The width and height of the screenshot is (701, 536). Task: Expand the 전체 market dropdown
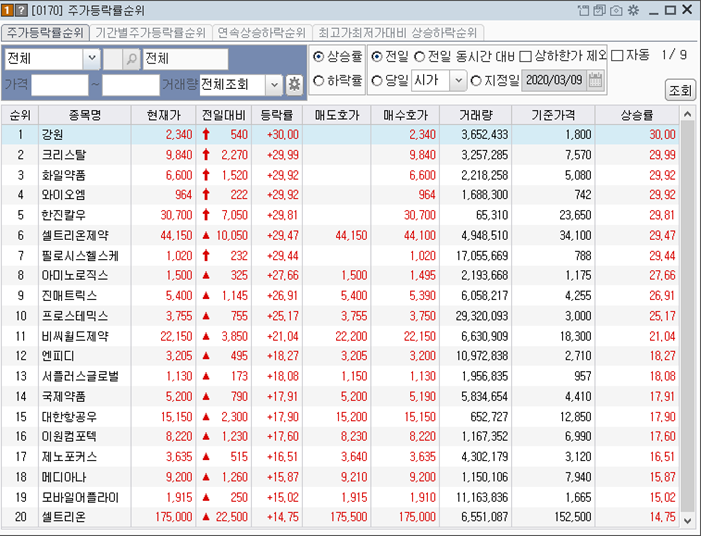(92, 59)
